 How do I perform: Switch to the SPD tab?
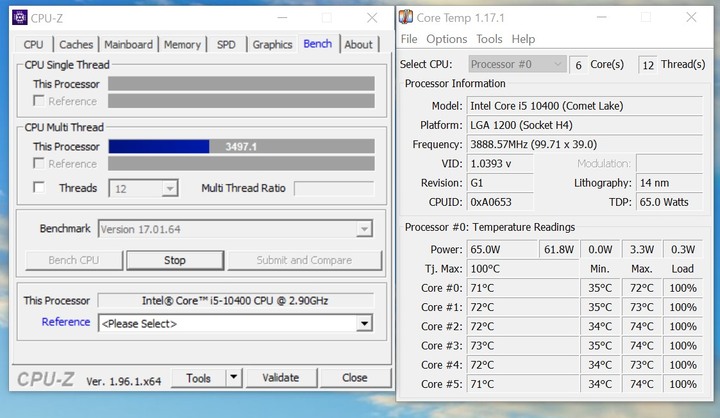click(226, 45)
